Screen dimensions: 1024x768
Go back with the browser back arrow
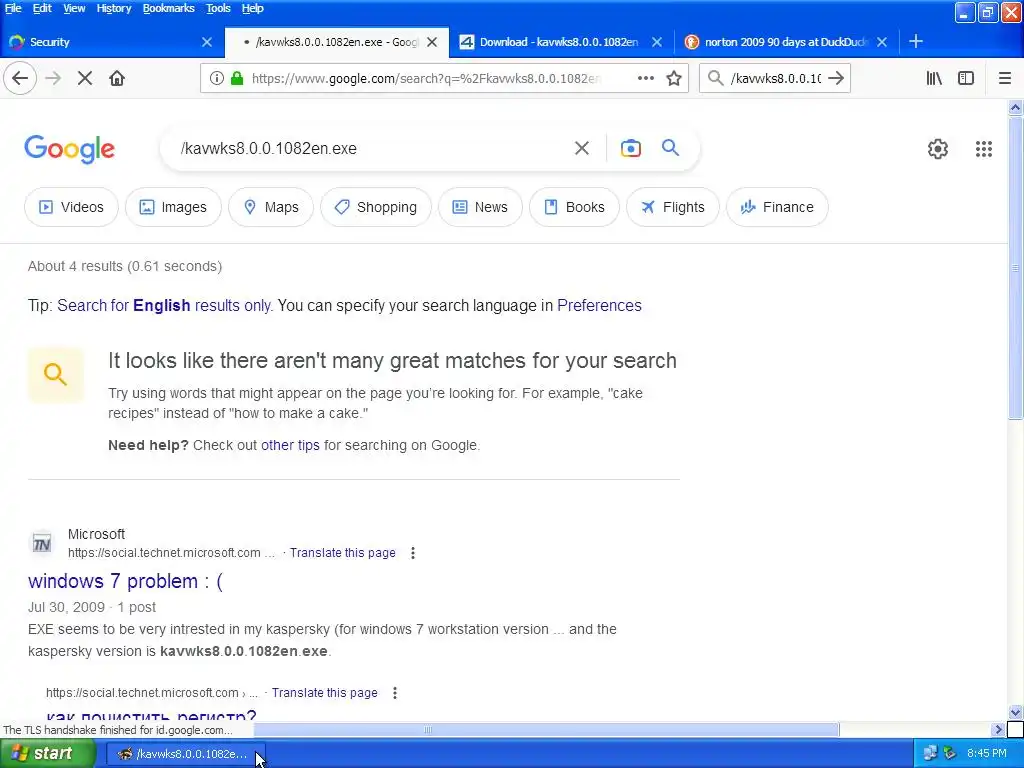[20, 78]
